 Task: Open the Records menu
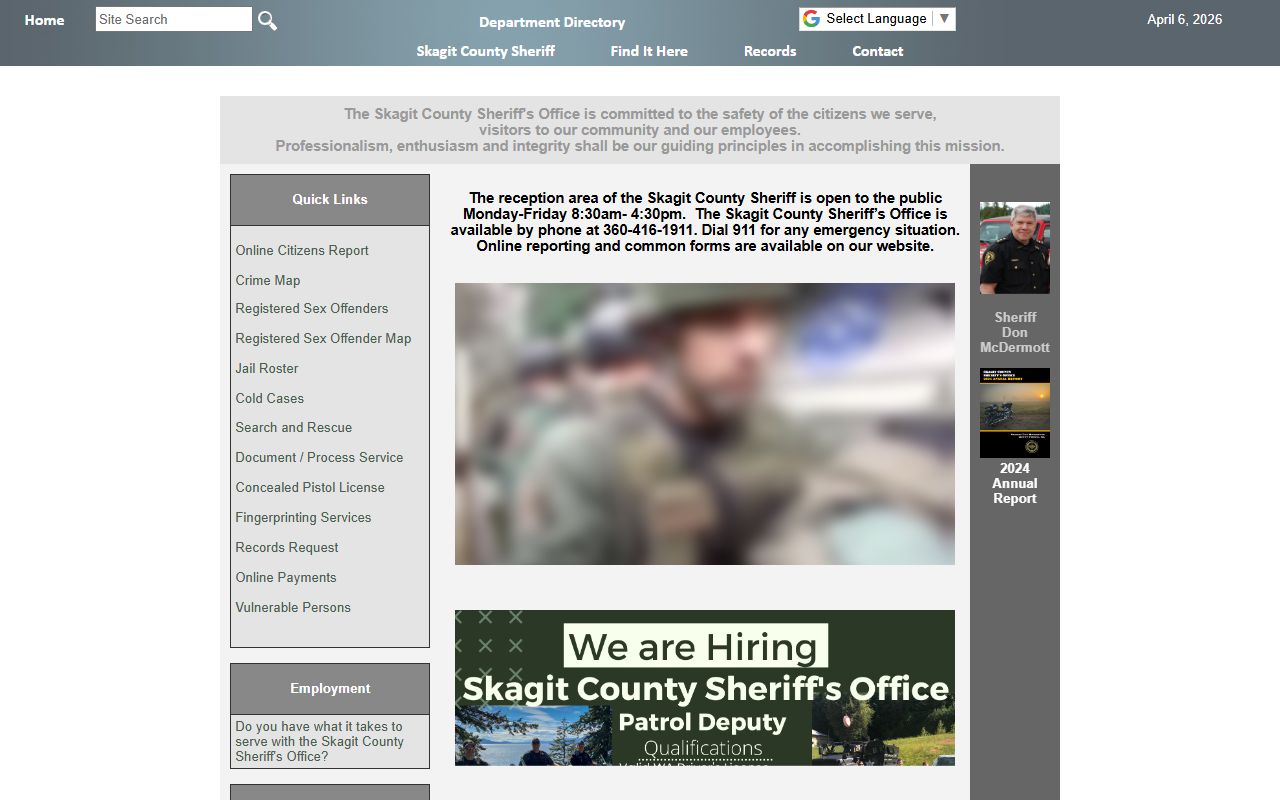pos(770,51)
